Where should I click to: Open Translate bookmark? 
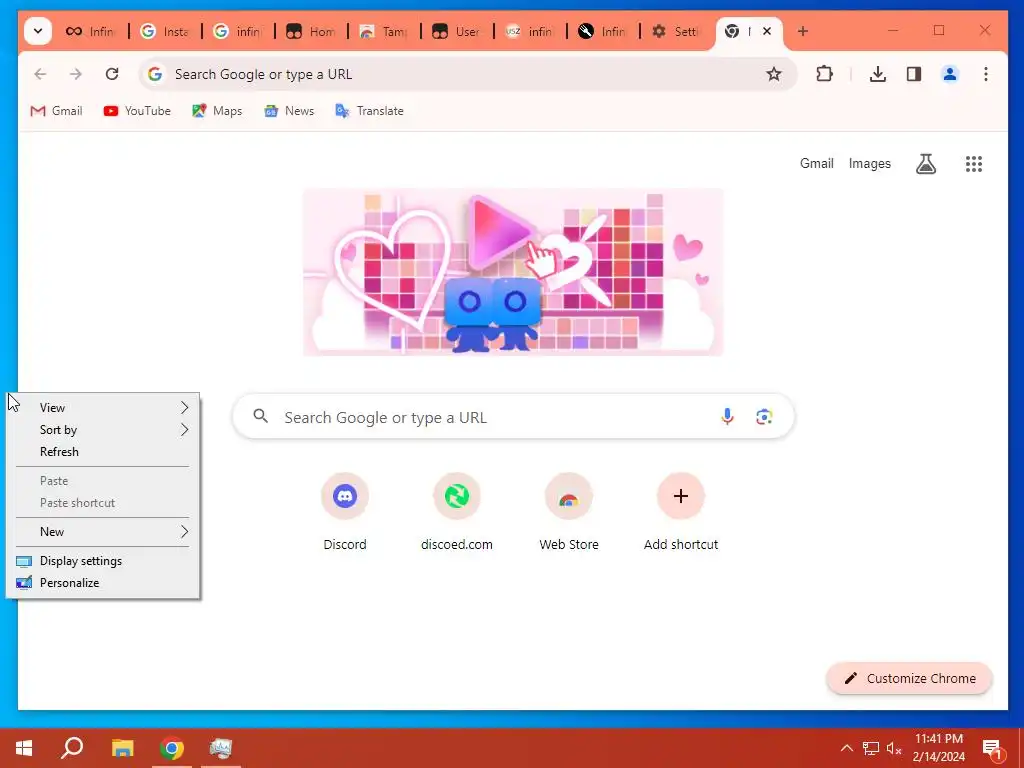click(370, 111)
